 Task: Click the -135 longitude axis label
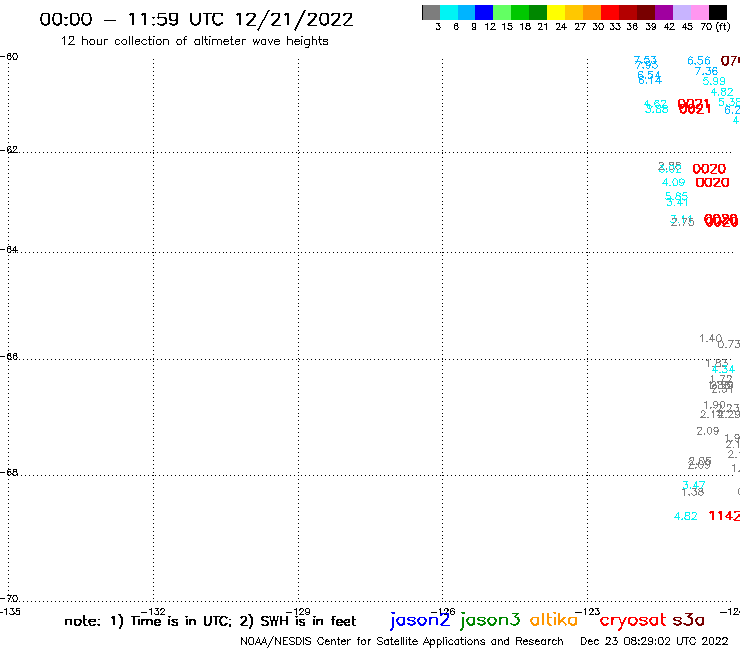pyautogui.click(x=10, y=612)
